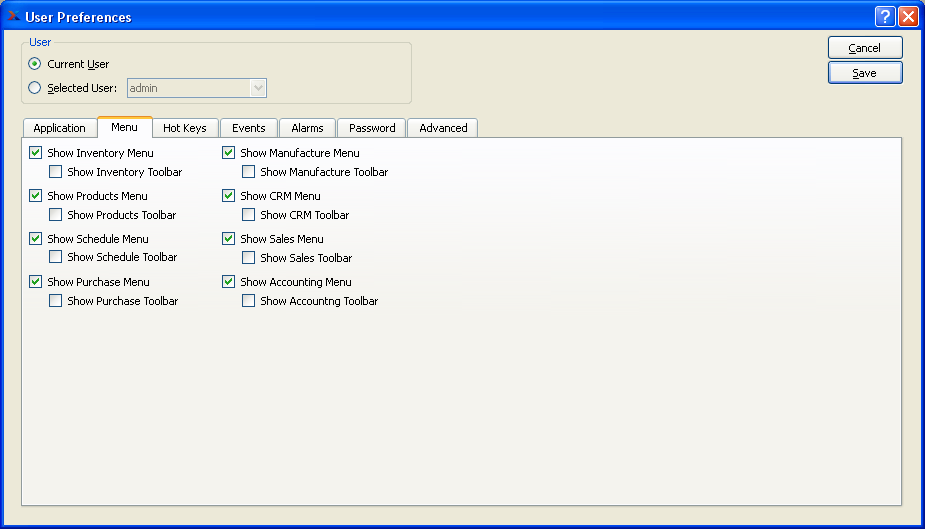The width and height of the screenshot is (925, 529).
Task: Uncheck Show Accounting Menu
Action: coord(228,282)
